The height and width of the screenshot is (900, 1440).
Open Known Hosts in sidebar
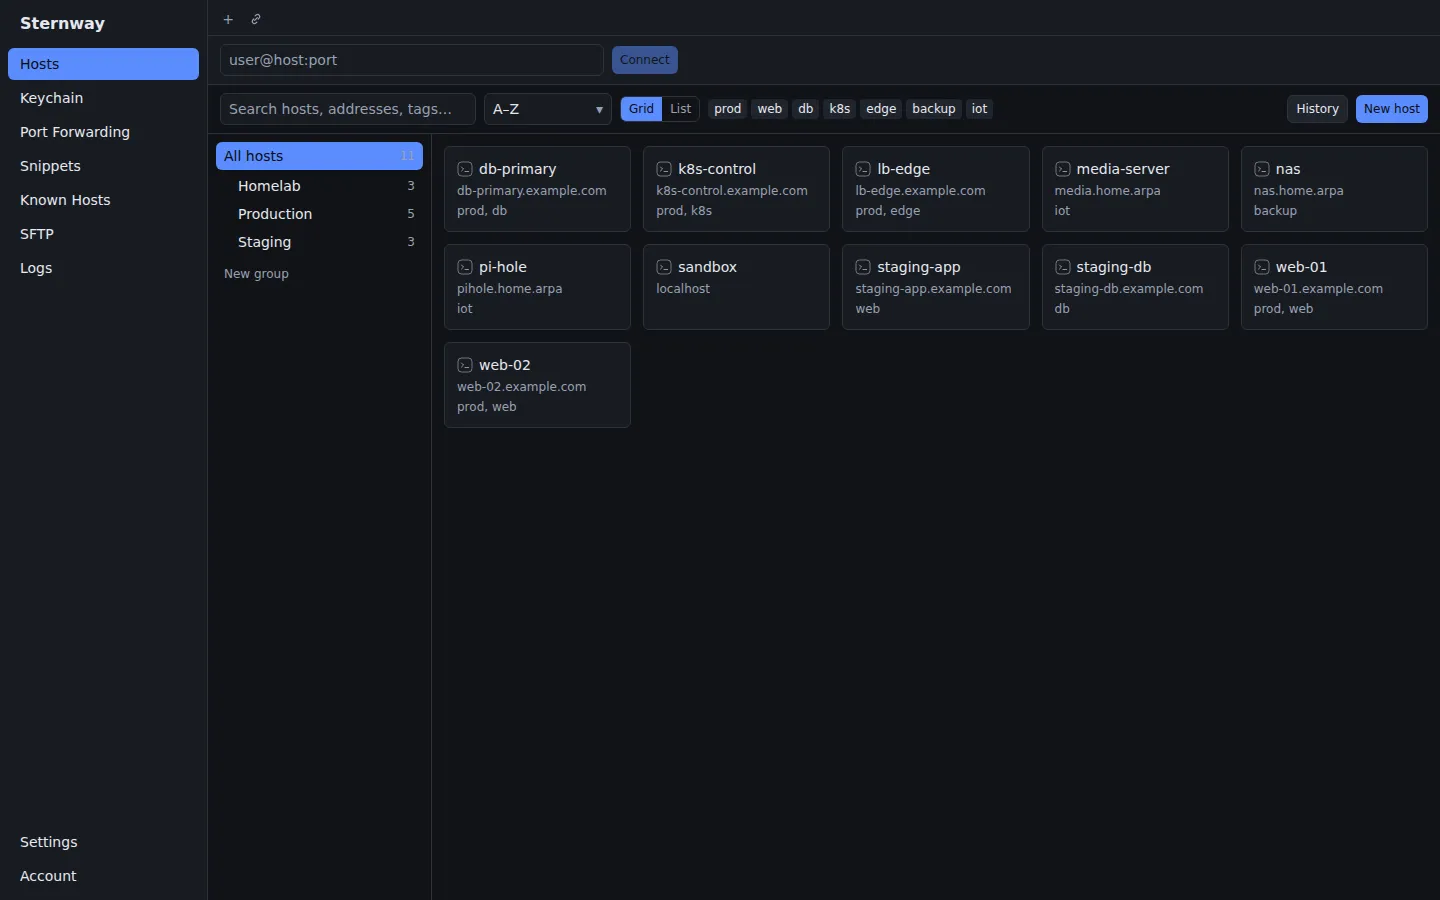click(103, 200)
